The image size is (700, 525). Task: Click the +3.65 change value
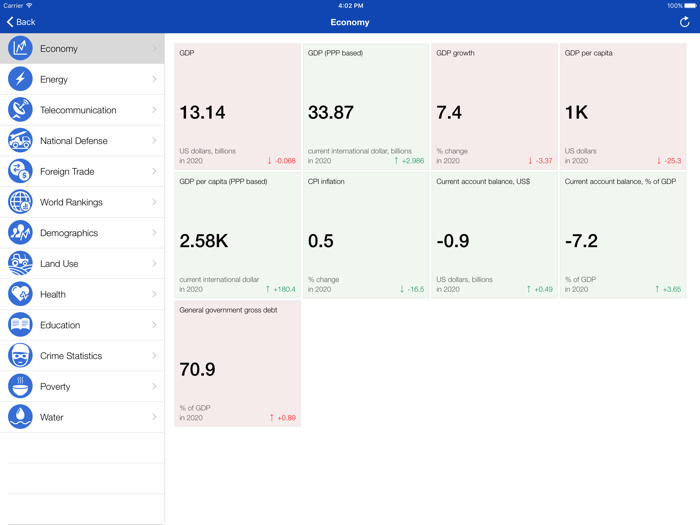(672, 289)
